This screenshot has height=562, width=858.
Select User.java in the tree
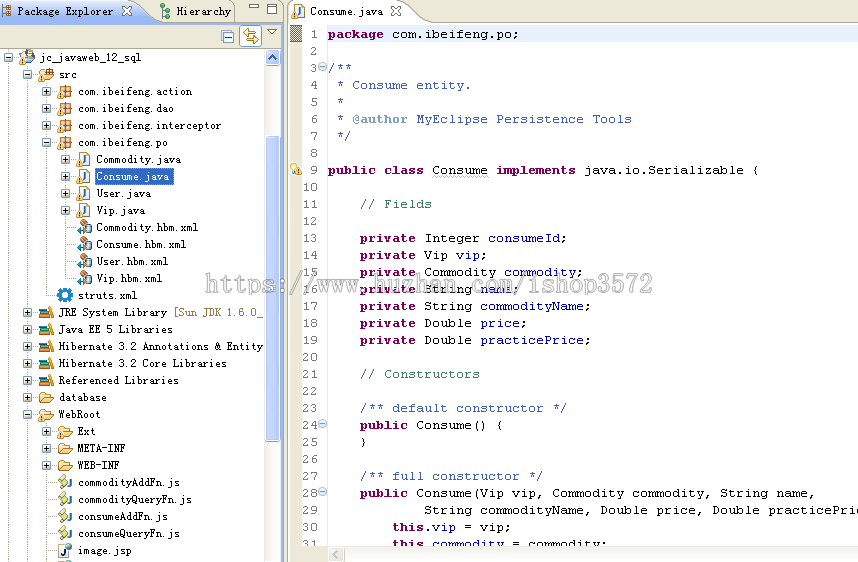click(124, 193)
